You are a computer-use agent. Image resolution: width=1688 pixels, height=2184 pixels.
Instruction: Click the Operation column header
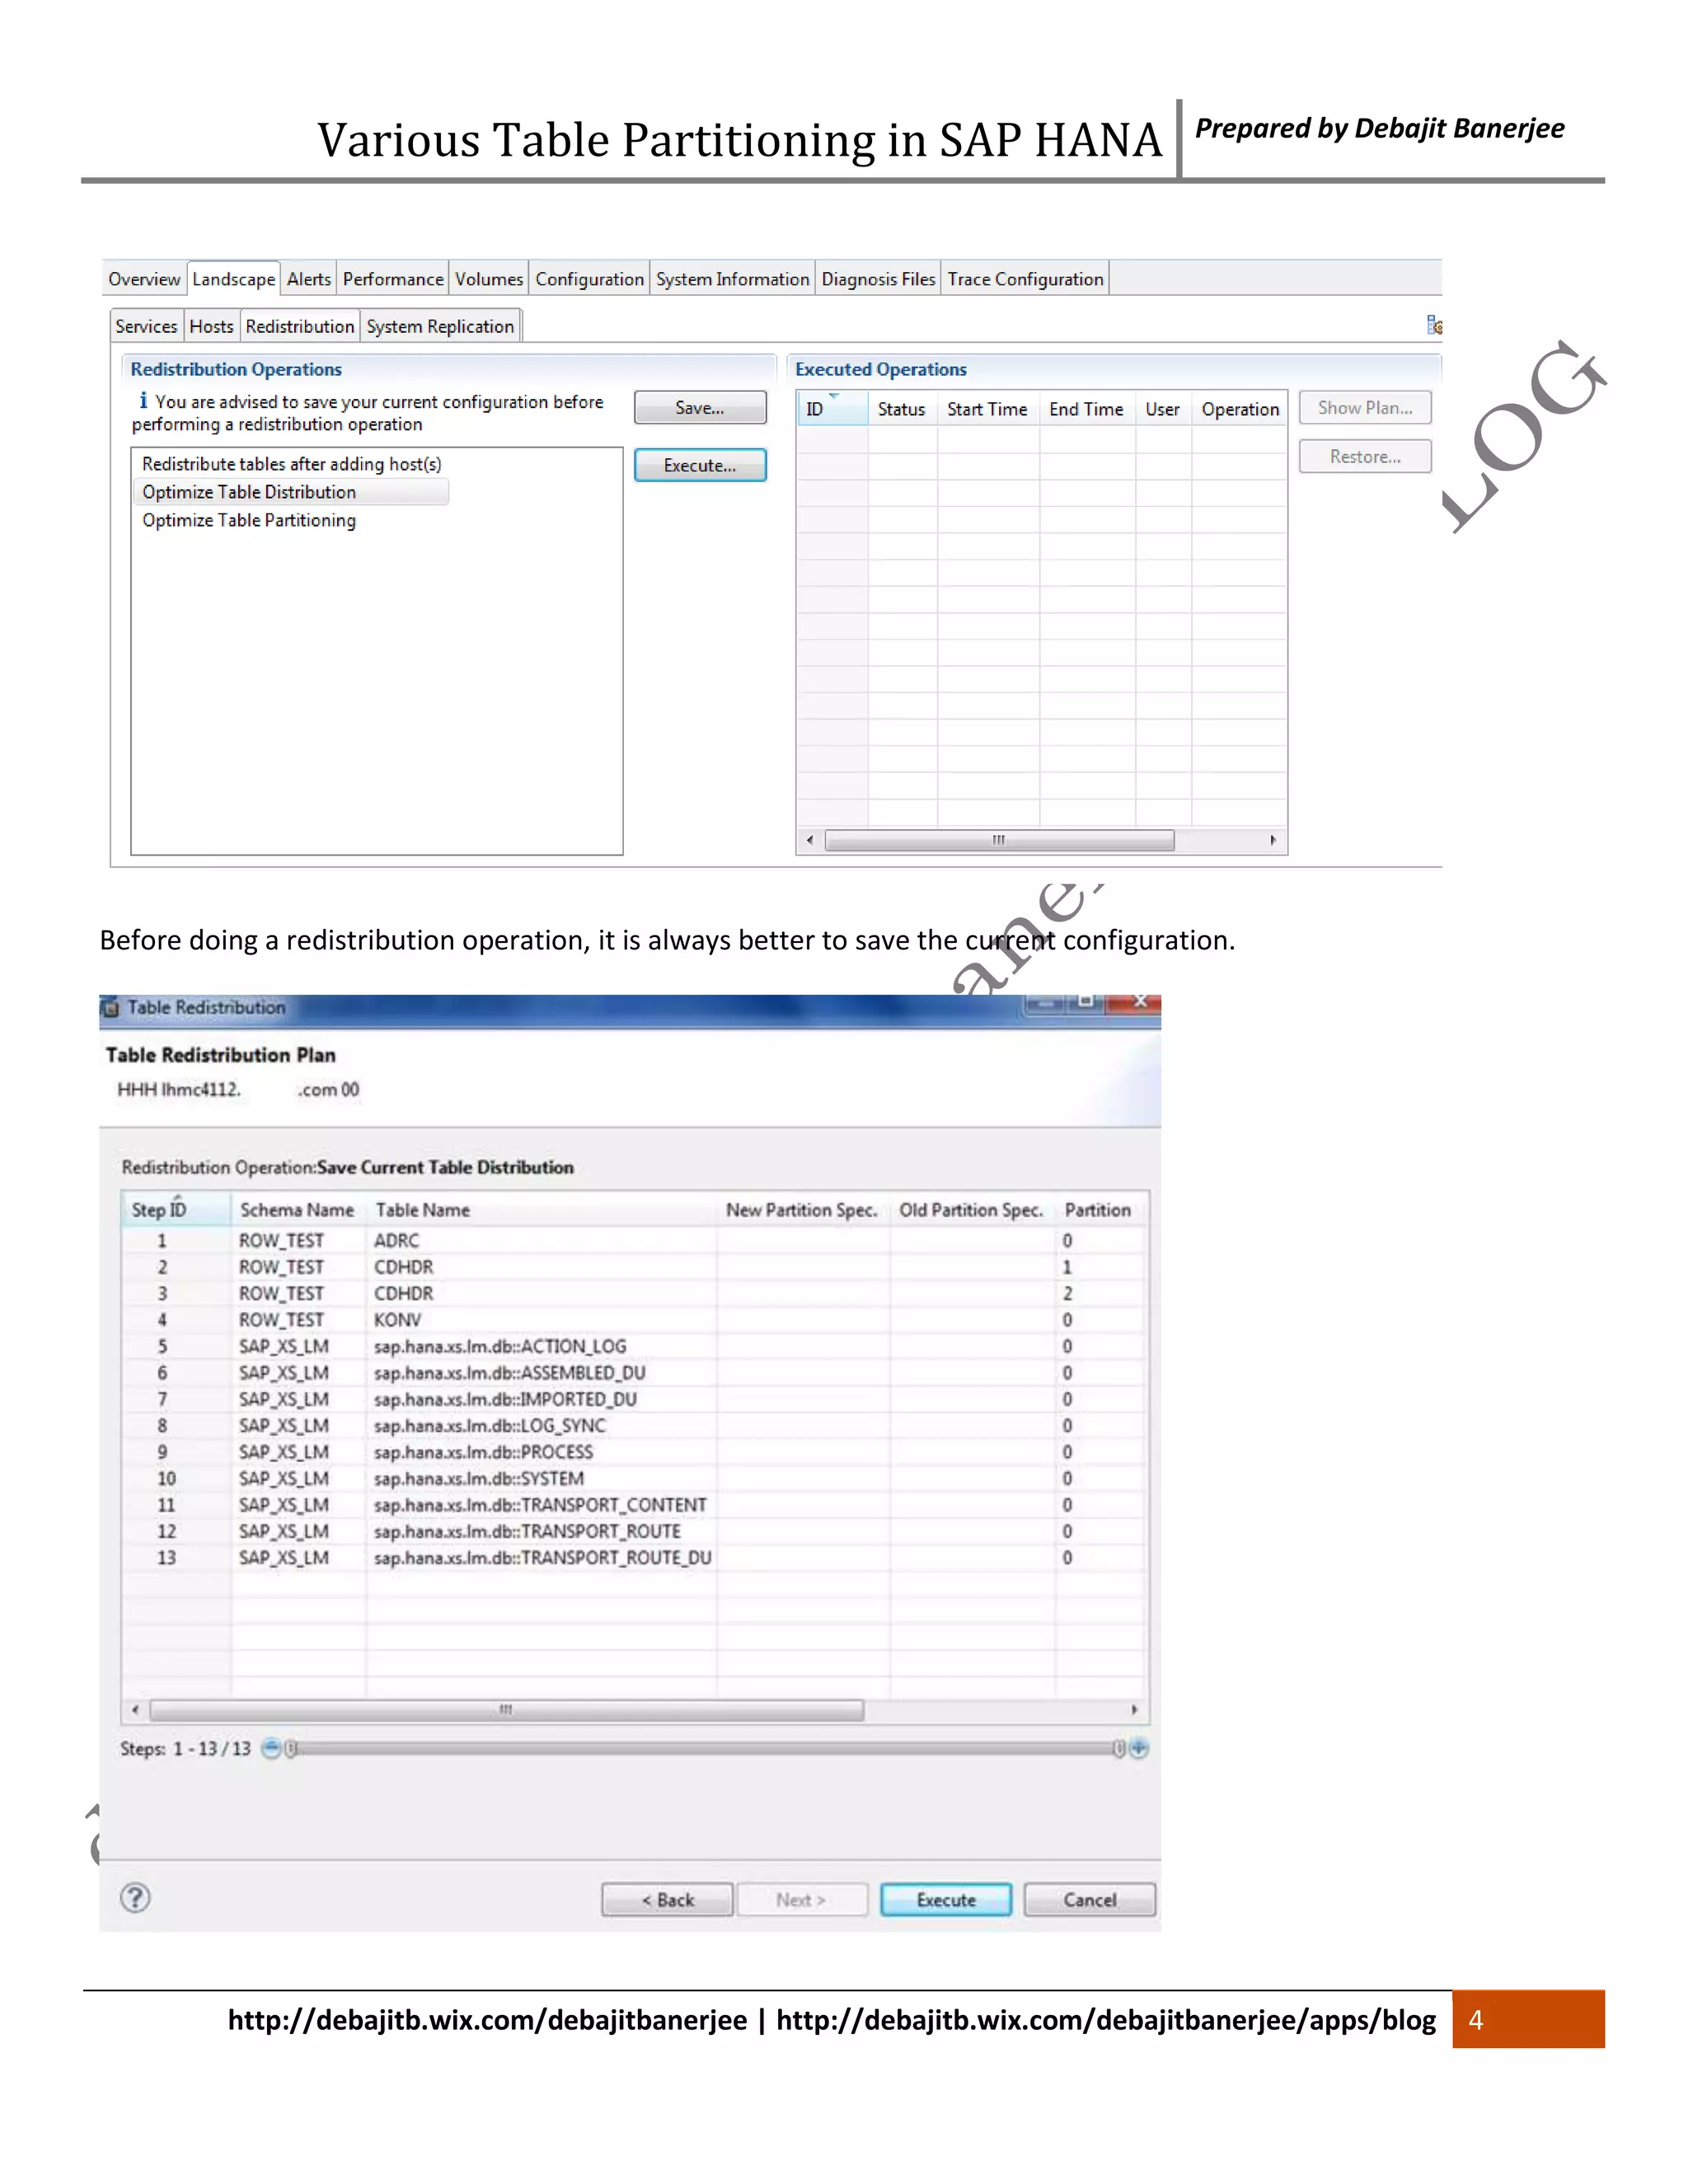click(1240, 409)
